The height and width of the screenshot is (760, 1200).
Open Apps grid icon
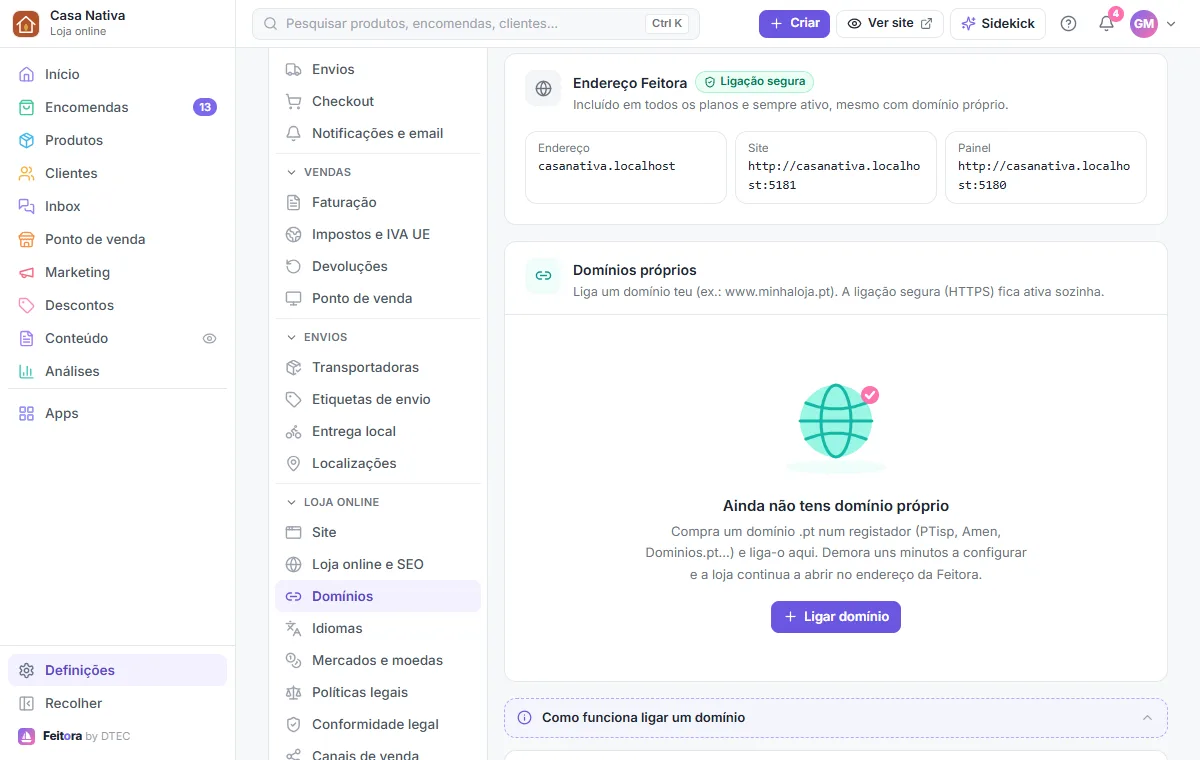tap(26, 413)
